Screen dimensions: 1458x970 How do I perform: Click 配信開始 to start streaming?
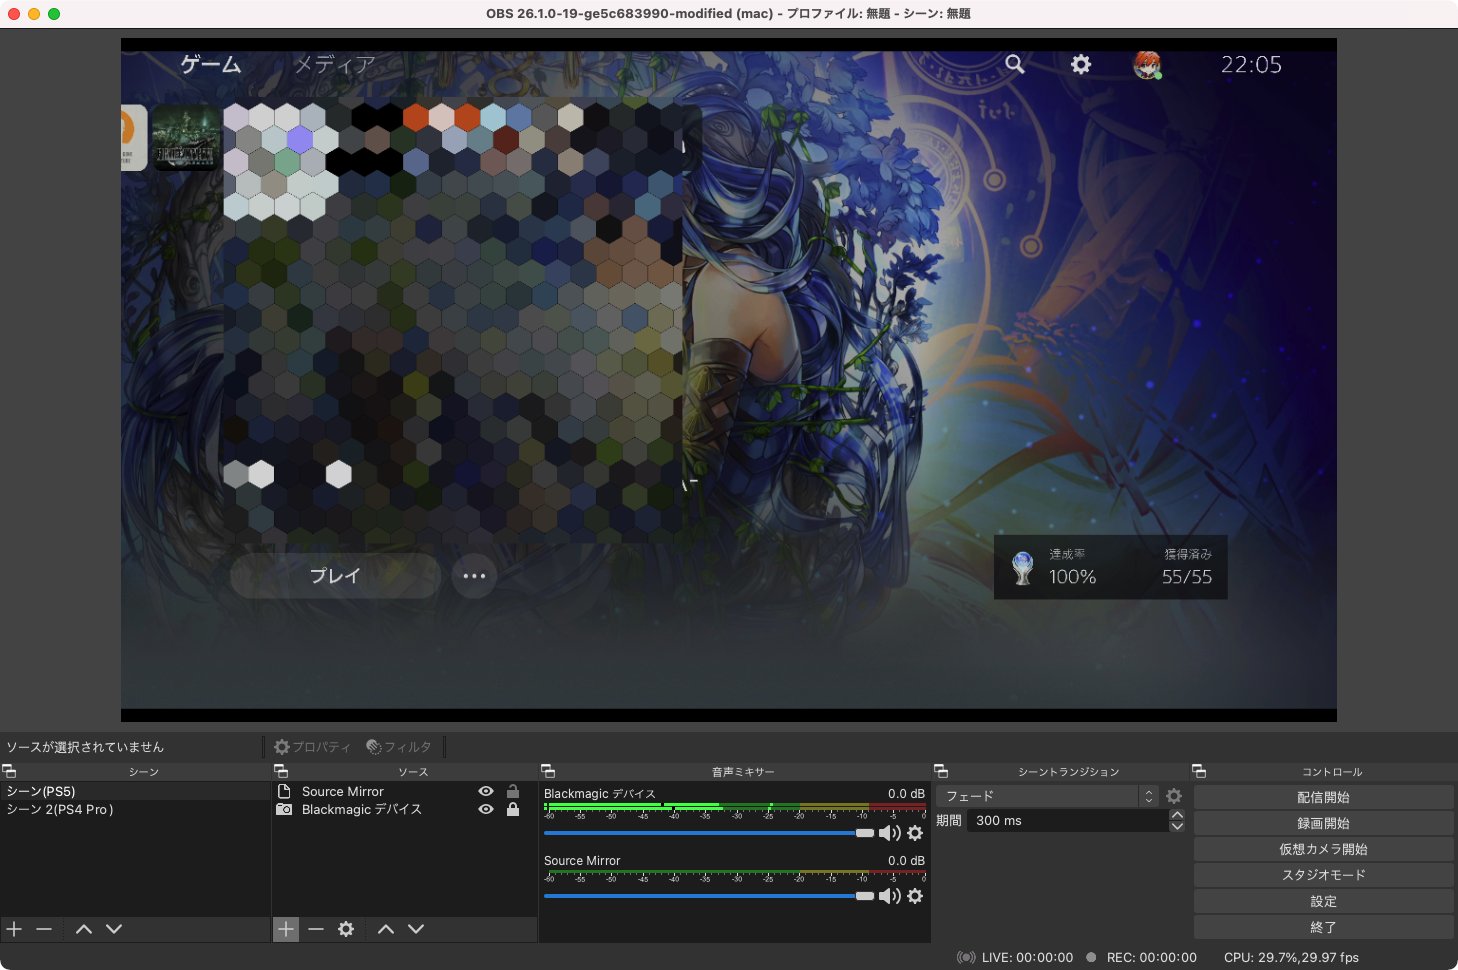(1323, 797)
